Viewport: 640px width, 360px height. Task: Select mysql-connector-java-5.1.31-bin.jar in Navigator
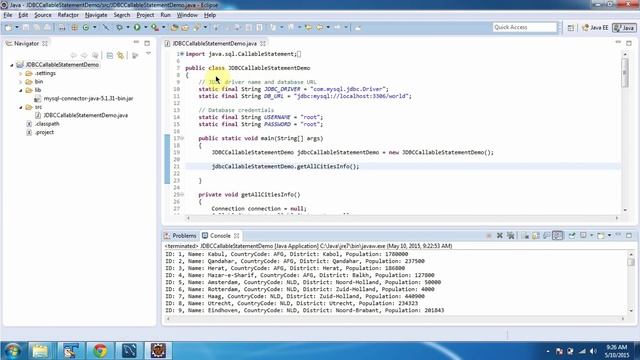[88, 99]
